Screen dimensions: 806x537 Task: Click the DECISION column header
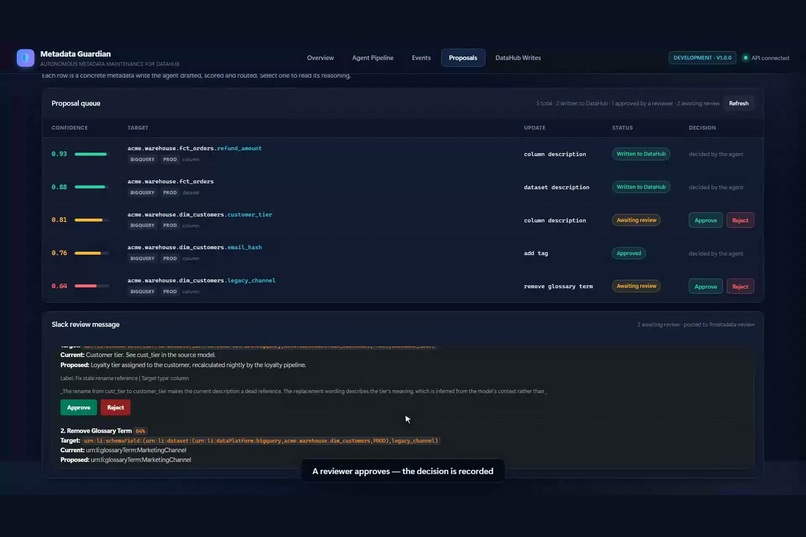click(702, 128)
